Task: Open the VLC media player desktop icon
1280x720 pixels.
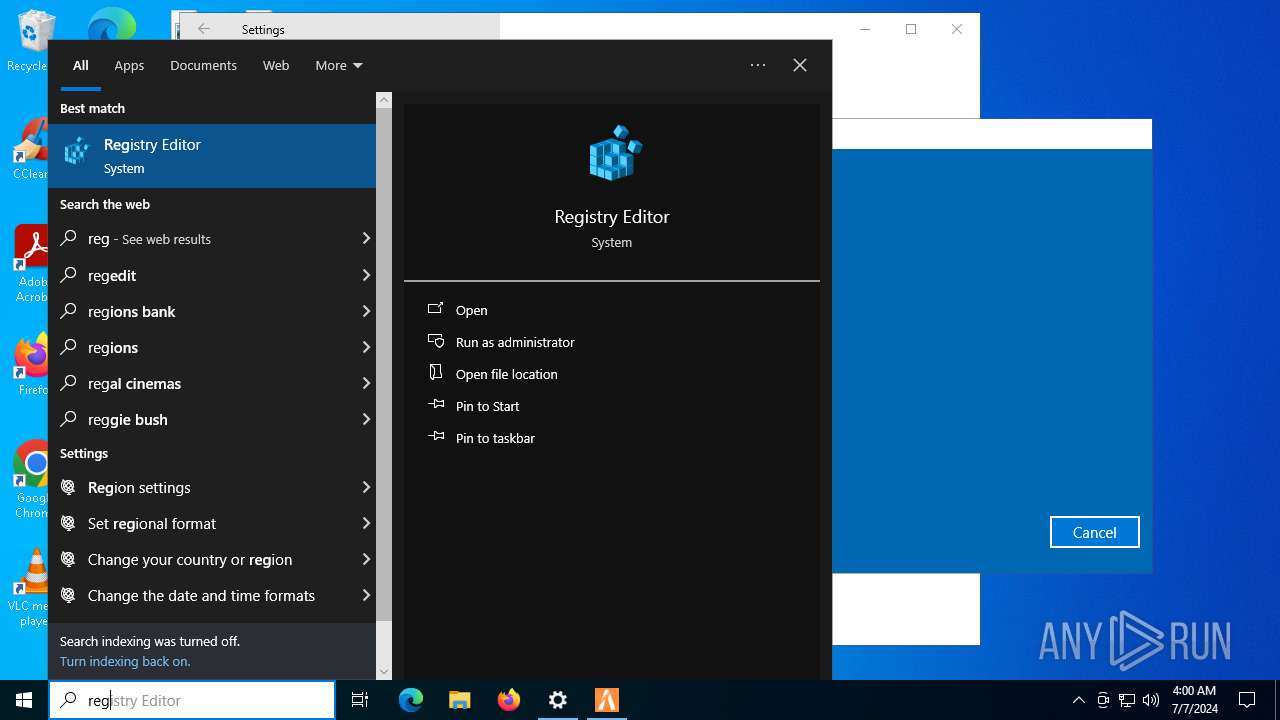Action: (33, 588)
